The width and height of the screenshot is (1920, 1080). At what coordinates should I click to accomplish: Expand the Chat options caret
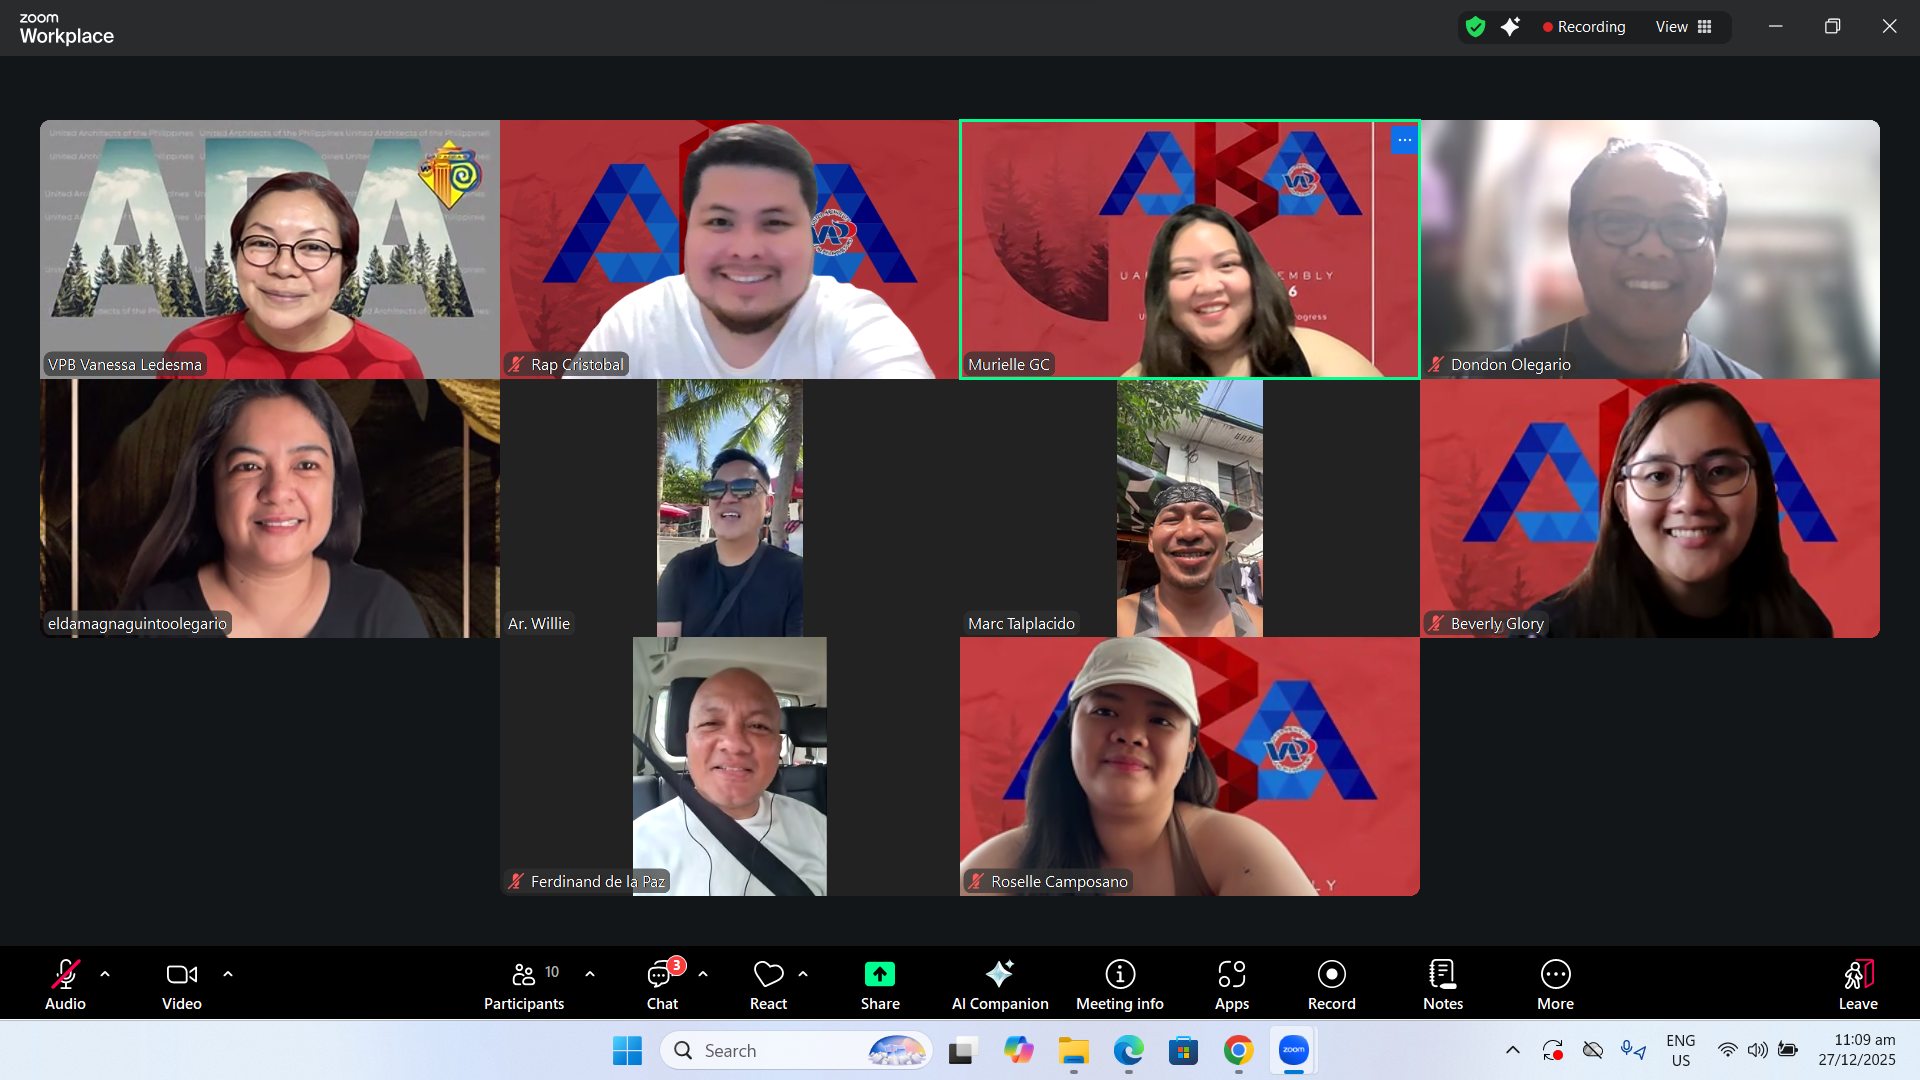tap(703, 974)
